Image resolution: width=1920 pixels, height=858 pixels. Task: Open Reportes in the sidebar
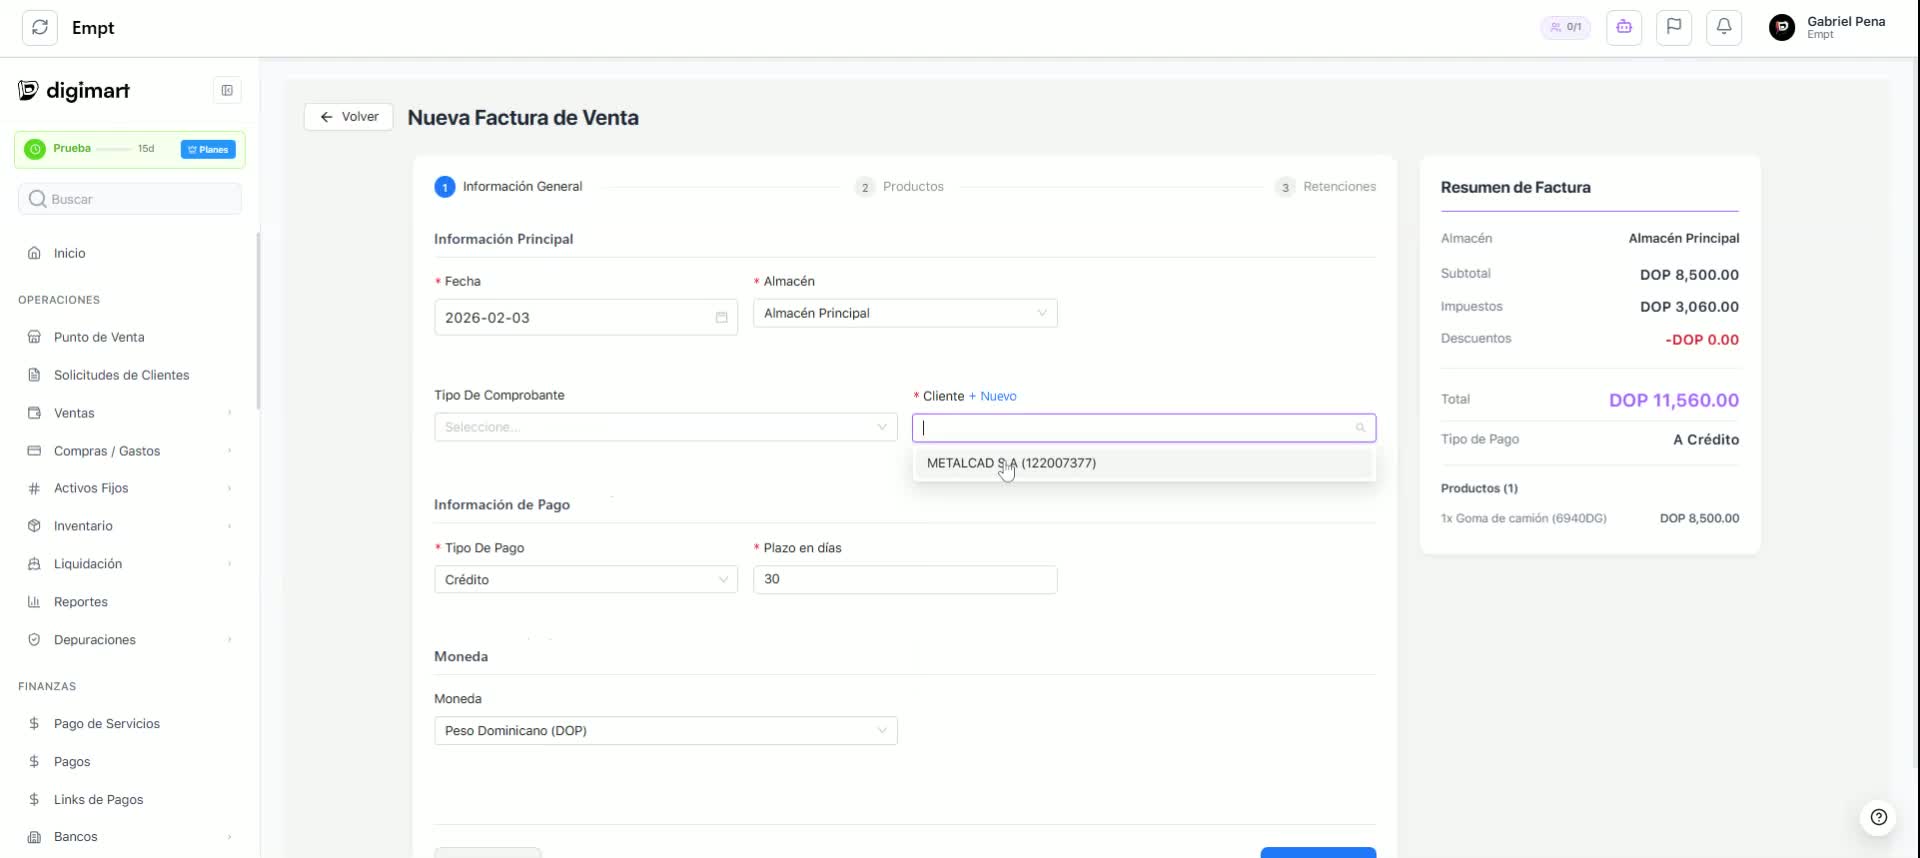[x=81, y=602]
